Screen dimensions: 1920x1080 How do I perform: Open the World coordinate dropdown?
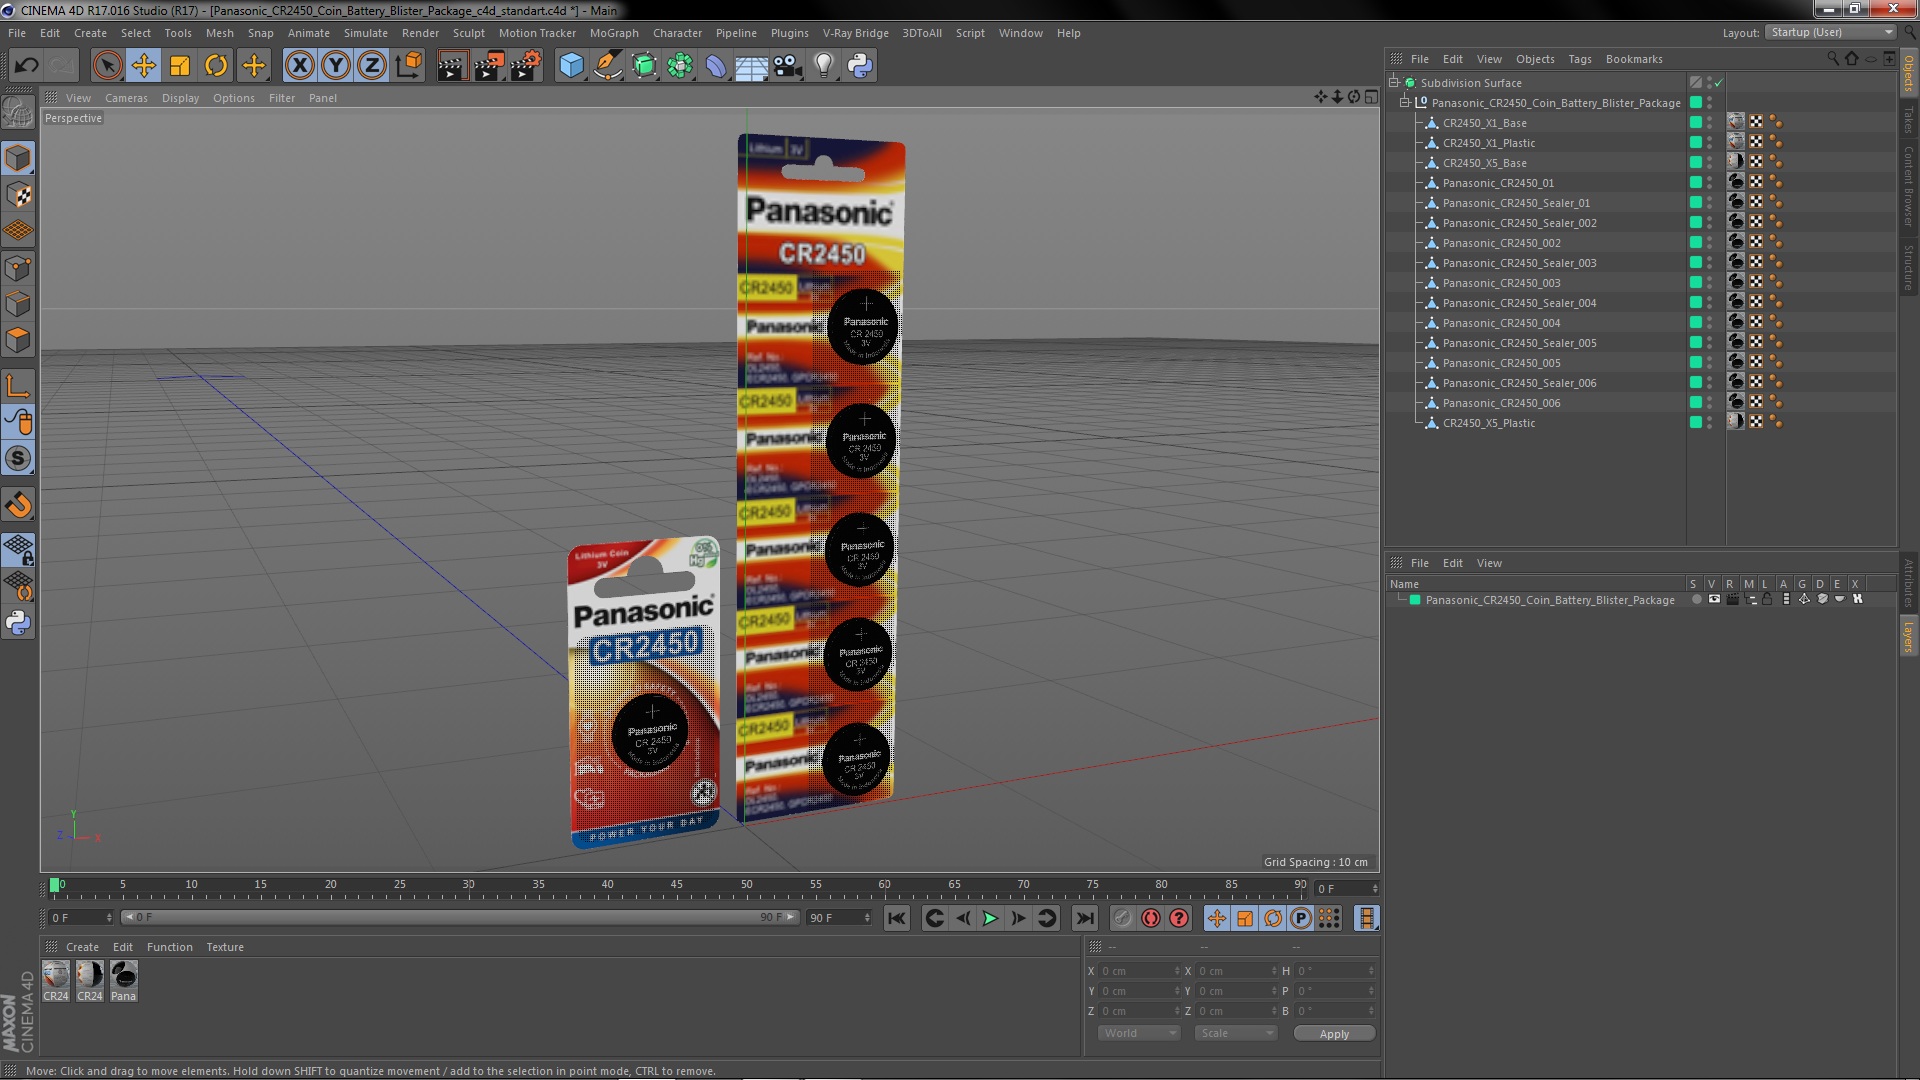[x=1139, y=1033]
